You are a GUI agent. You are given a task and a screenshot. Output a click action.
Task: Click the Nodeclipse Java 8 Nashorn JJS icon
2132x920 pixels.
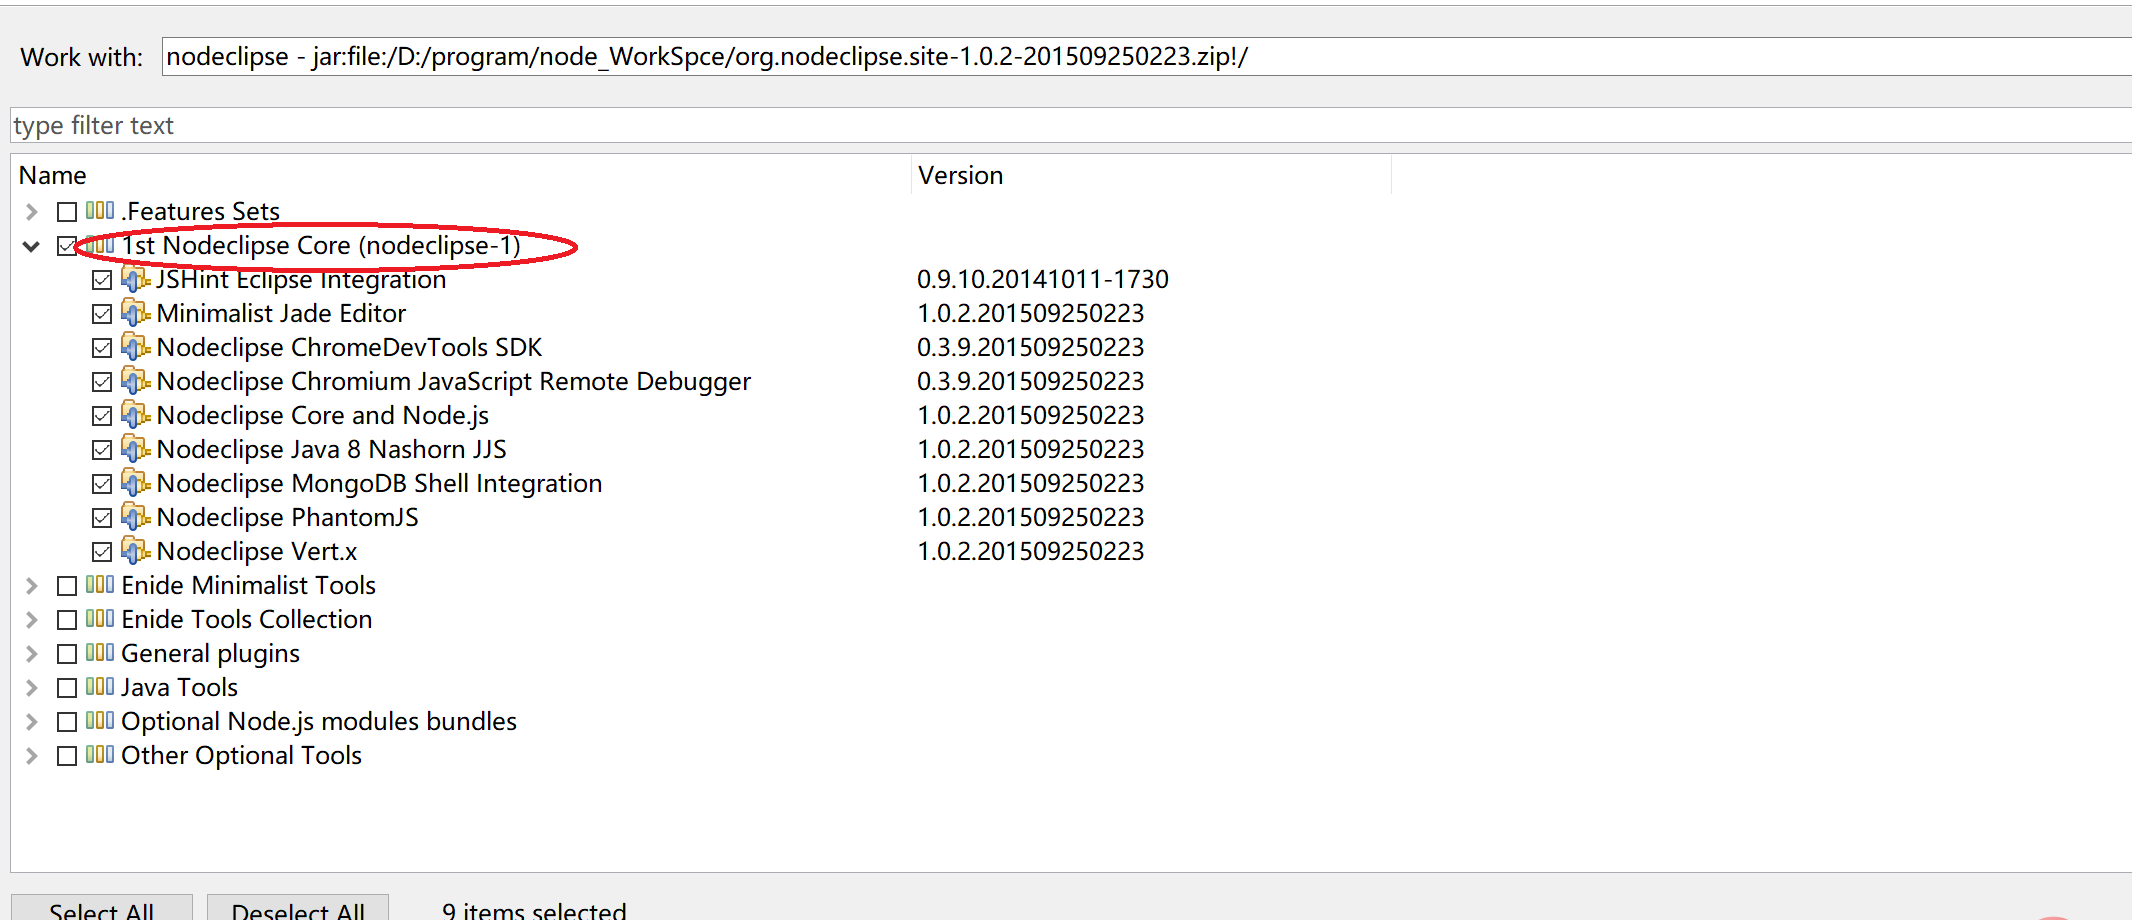tap(135, 449)
